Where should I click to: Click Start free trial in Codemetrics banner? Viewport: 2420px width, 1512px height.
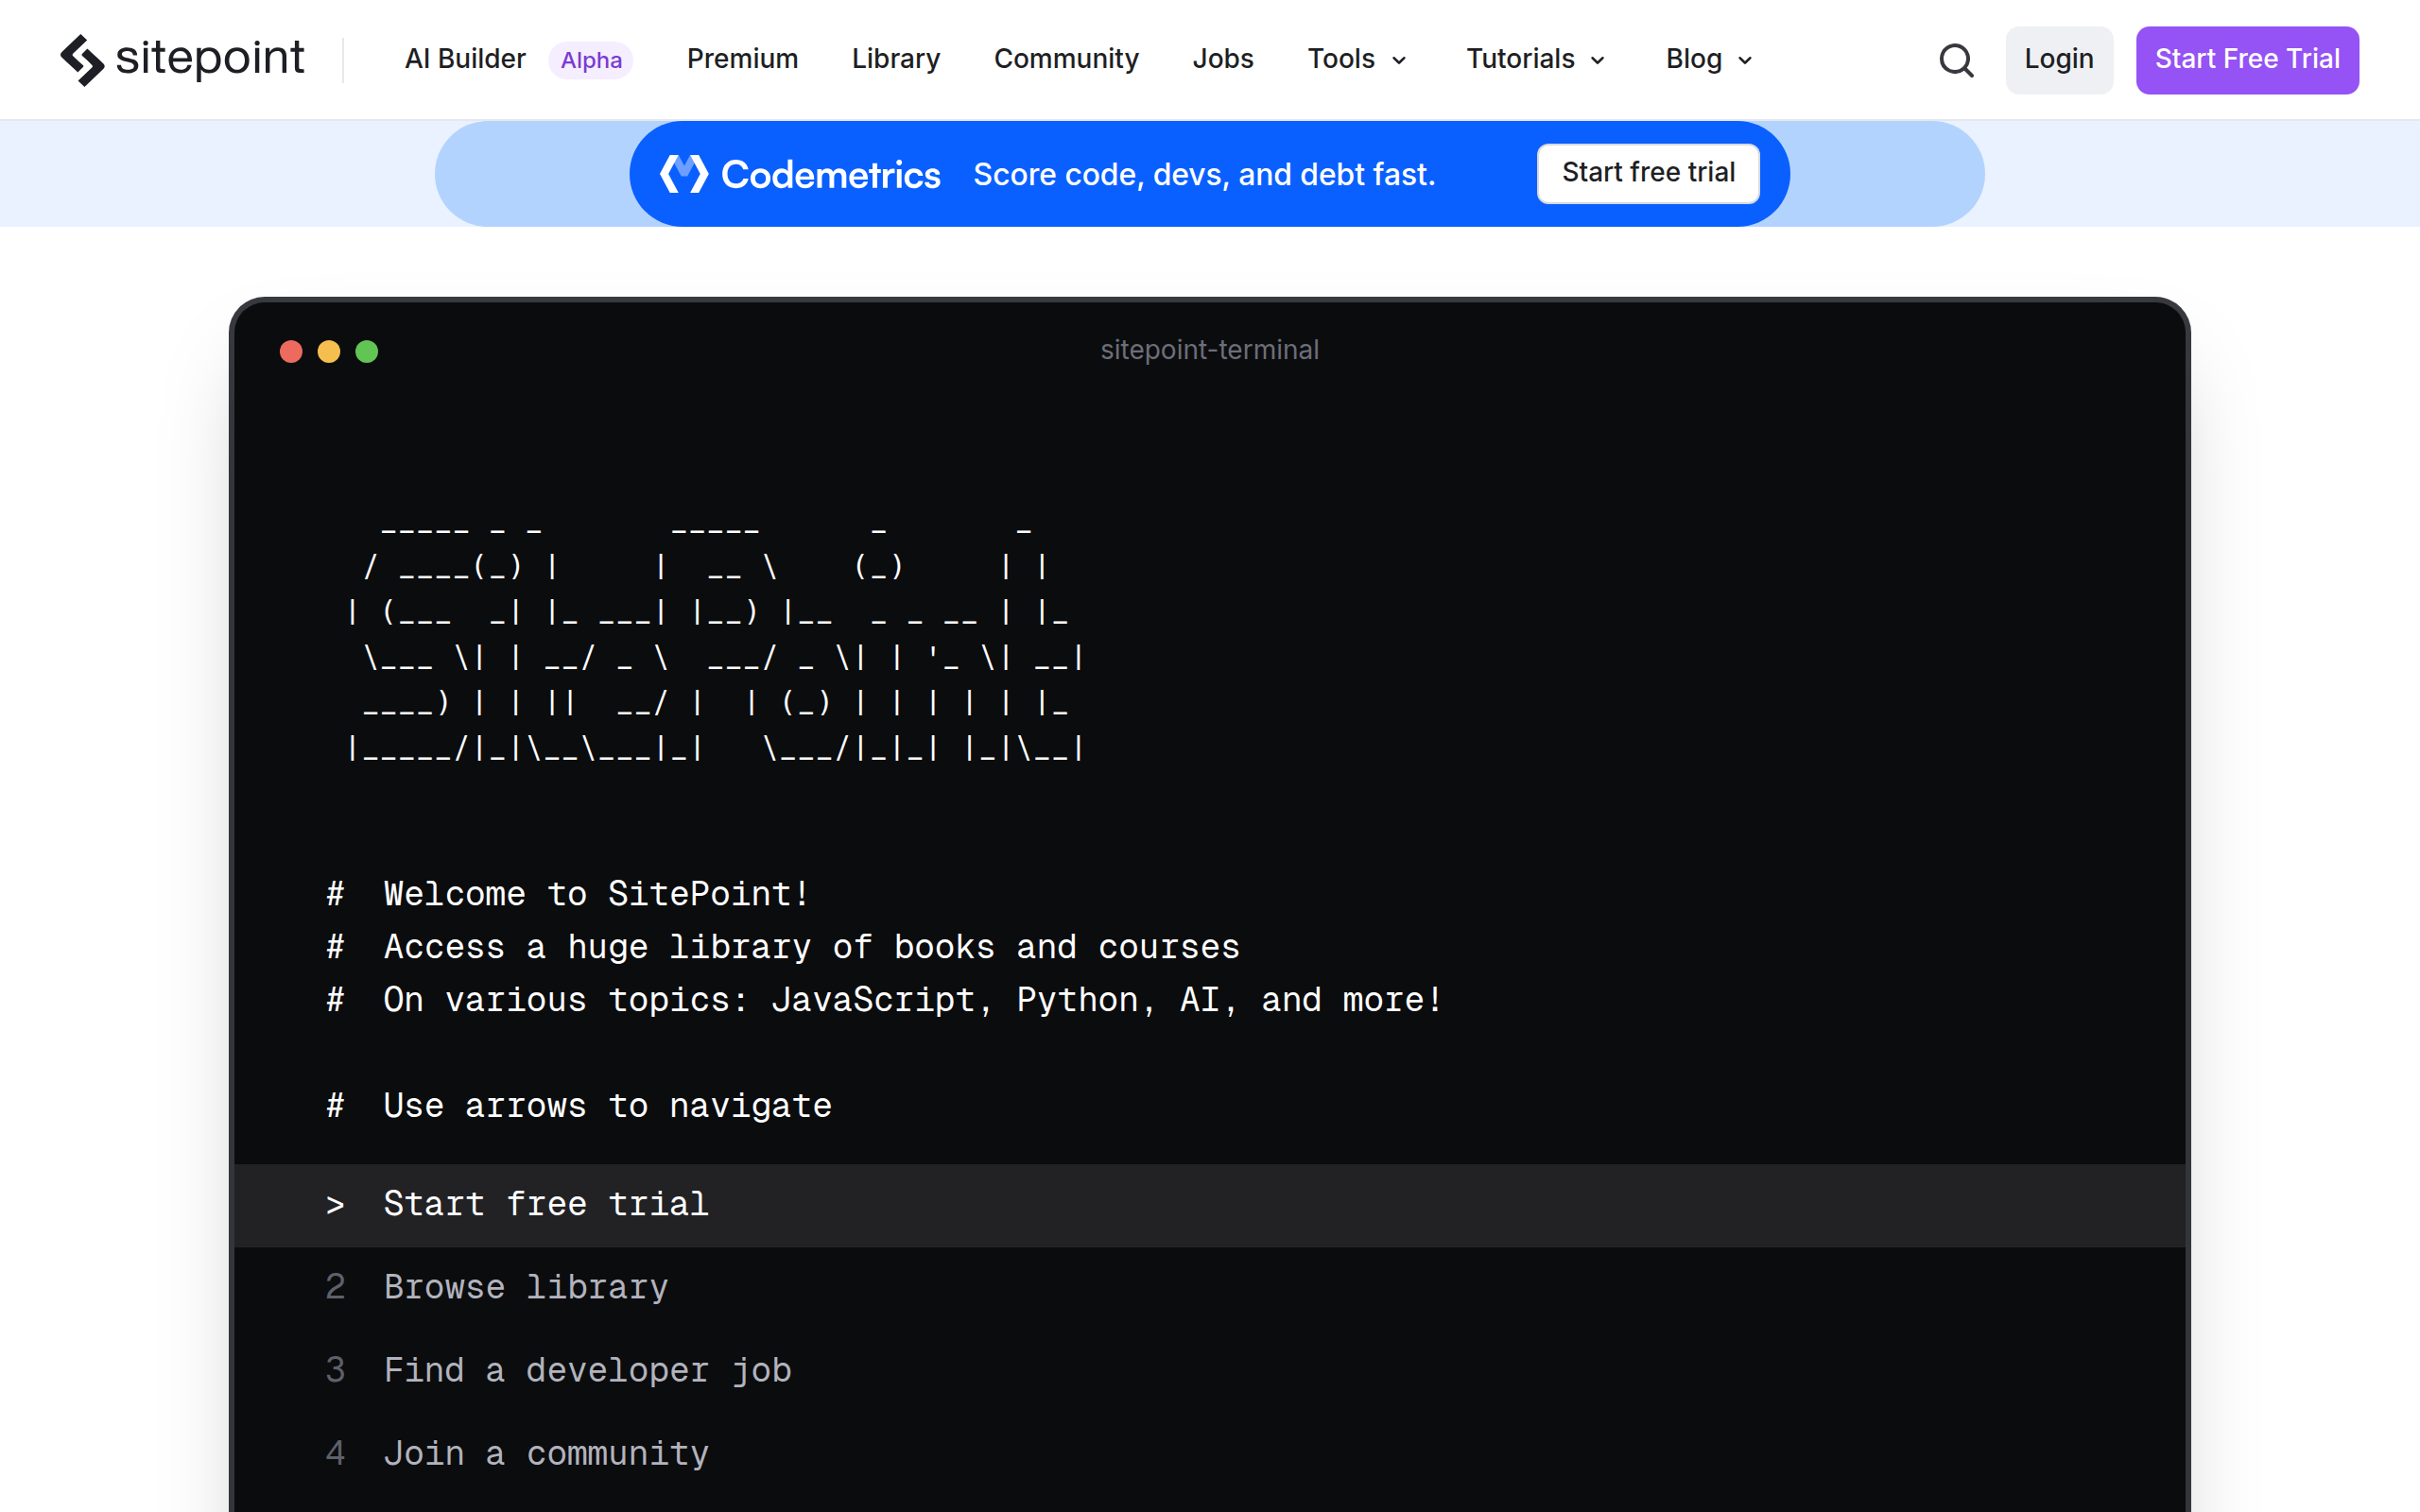(1648, 173)
